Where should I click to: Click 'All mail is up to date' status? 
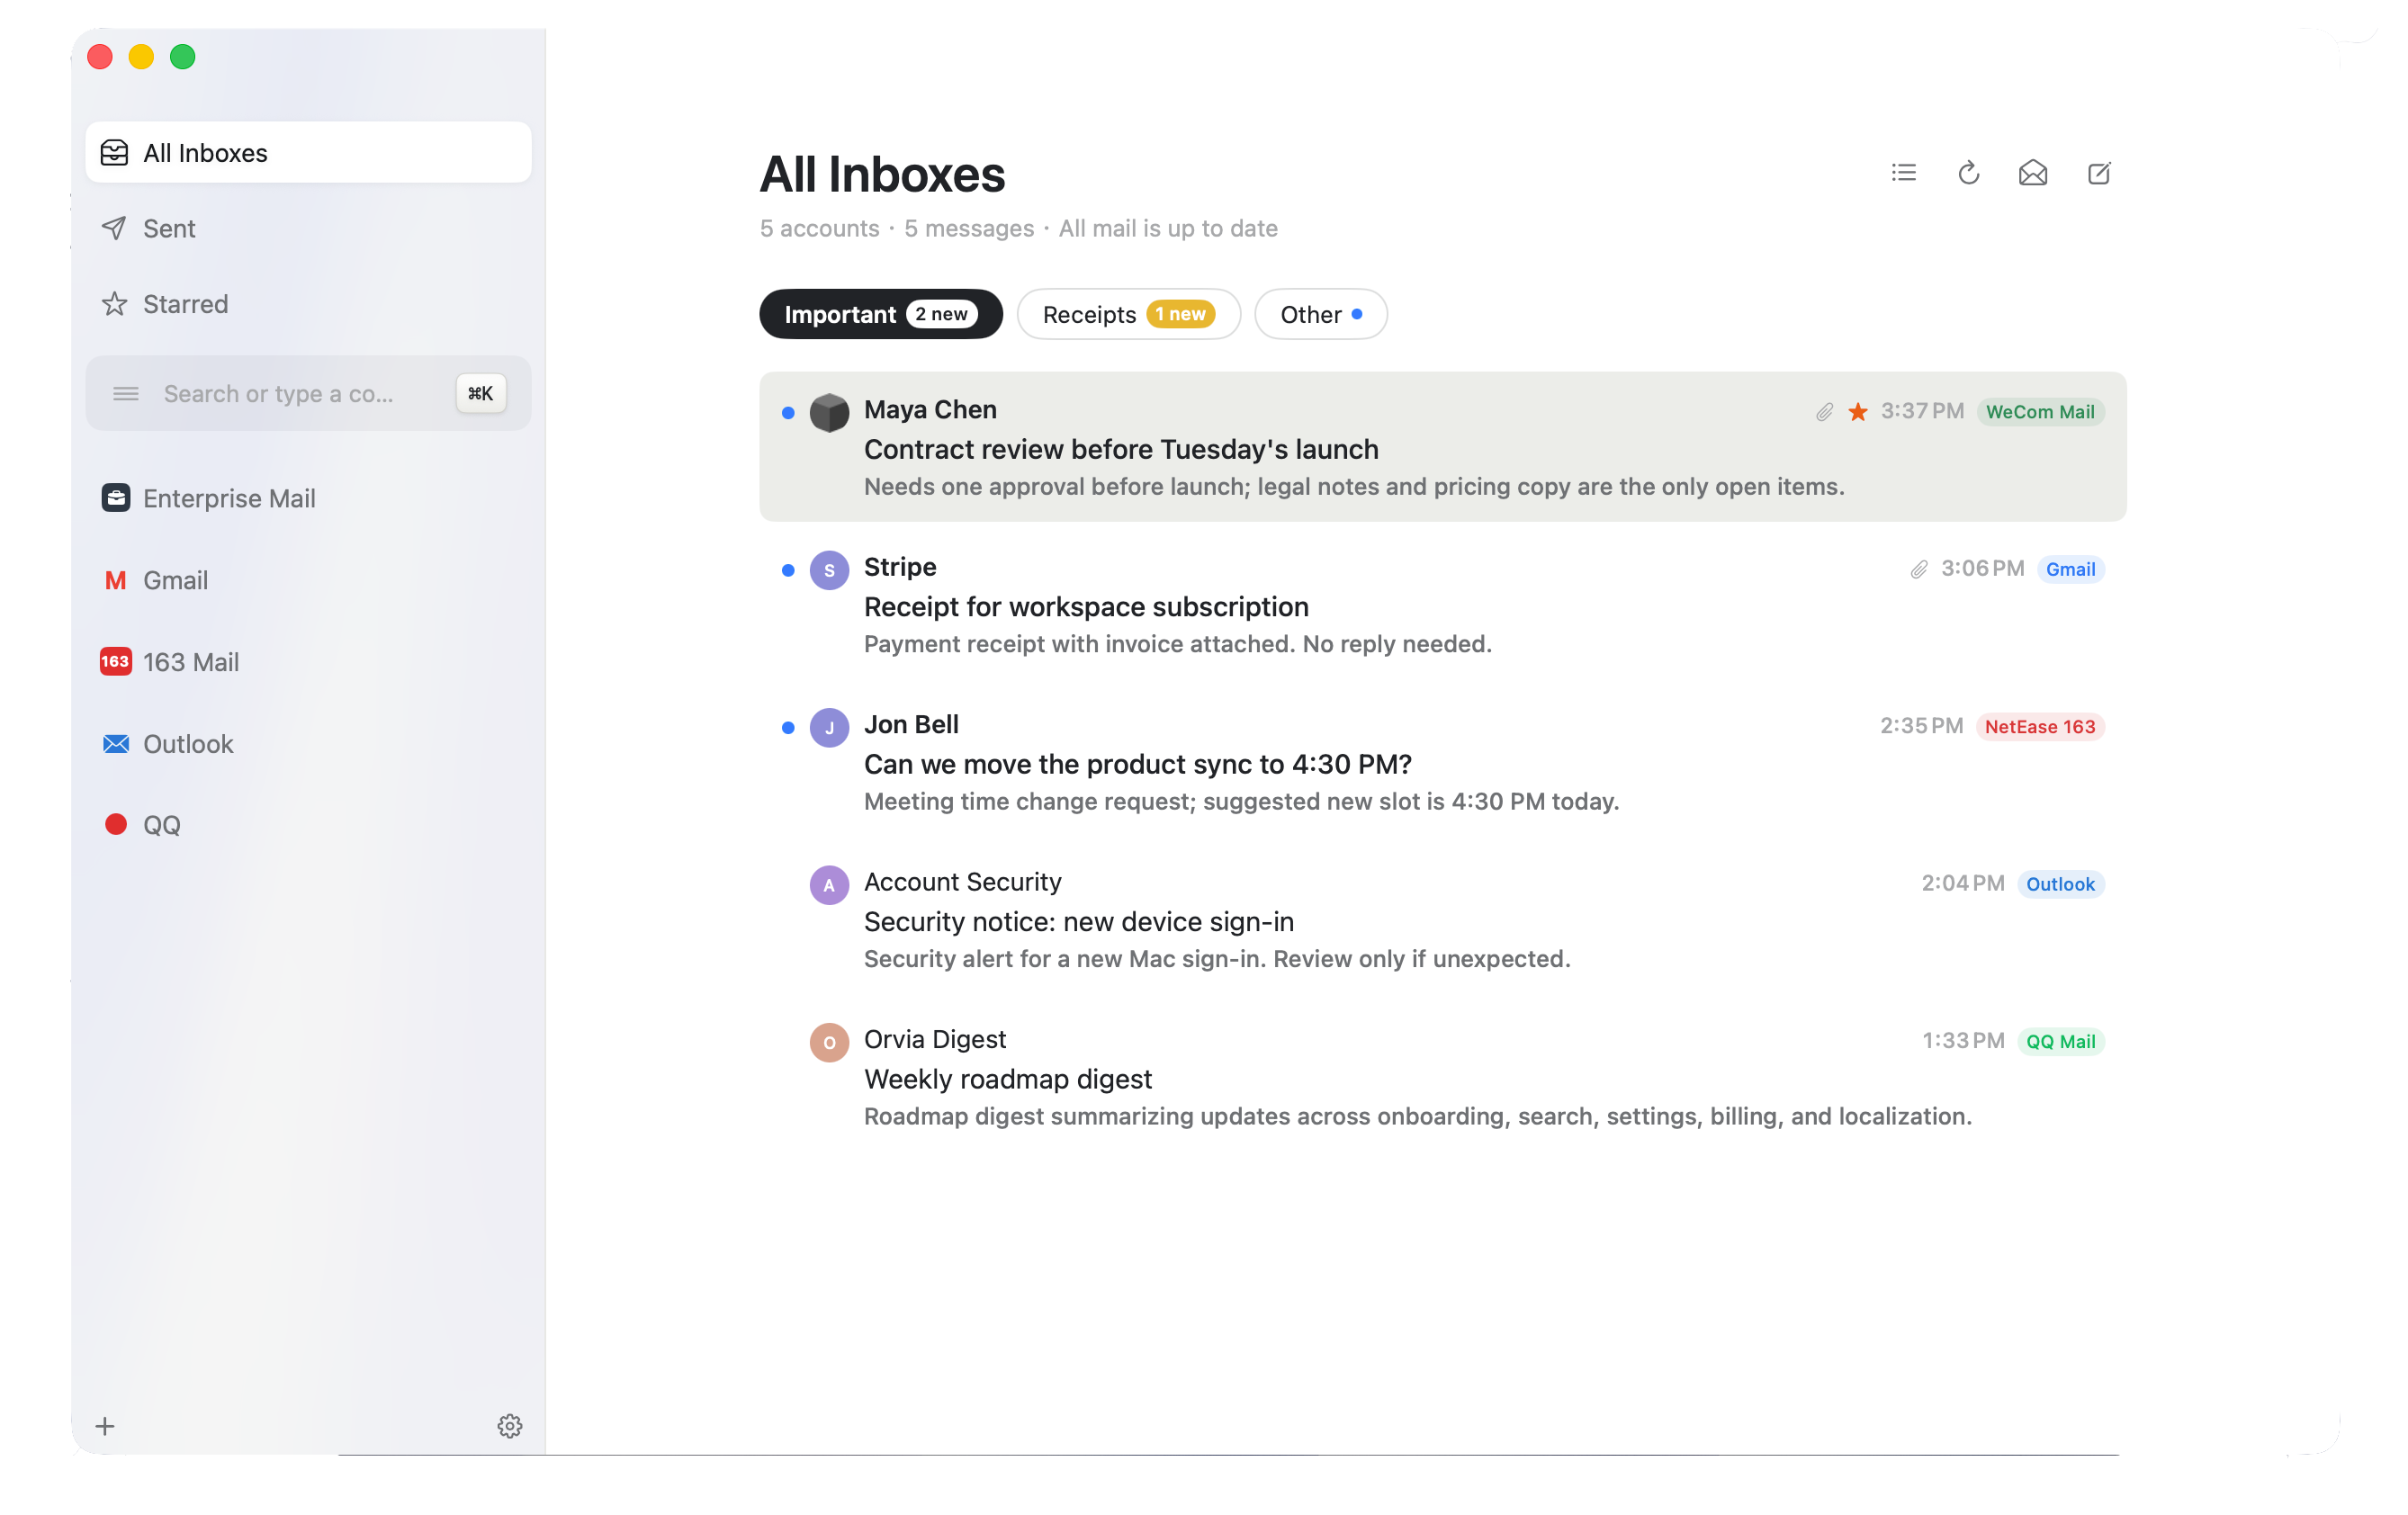click(1168, 228)
